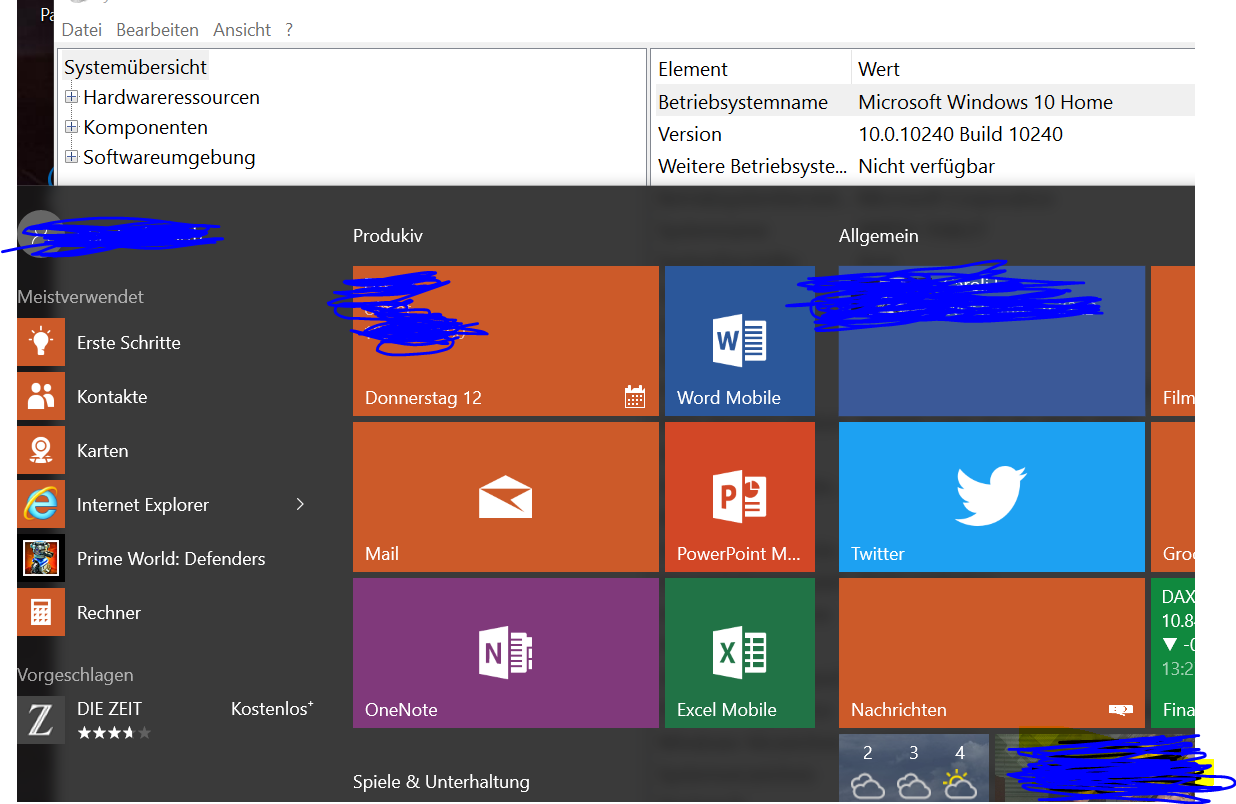Open the ? help menu
Screen dimensions: 1236x804
coord(289,30)
